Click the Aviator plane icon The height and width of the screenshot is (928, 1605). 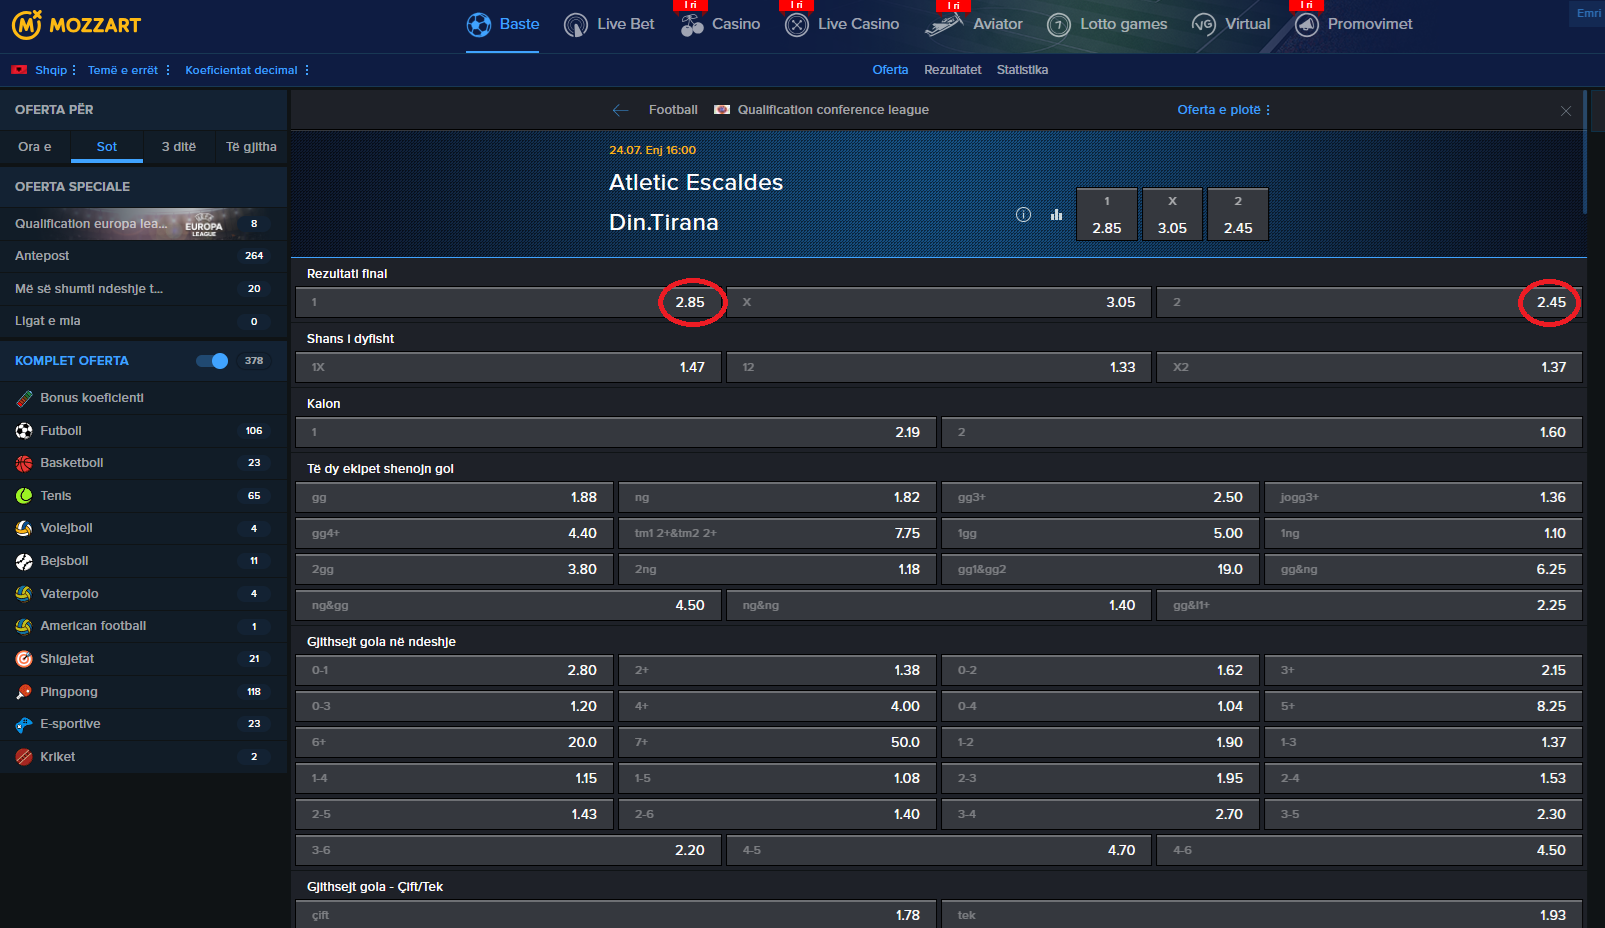click(x=944, y=25)
